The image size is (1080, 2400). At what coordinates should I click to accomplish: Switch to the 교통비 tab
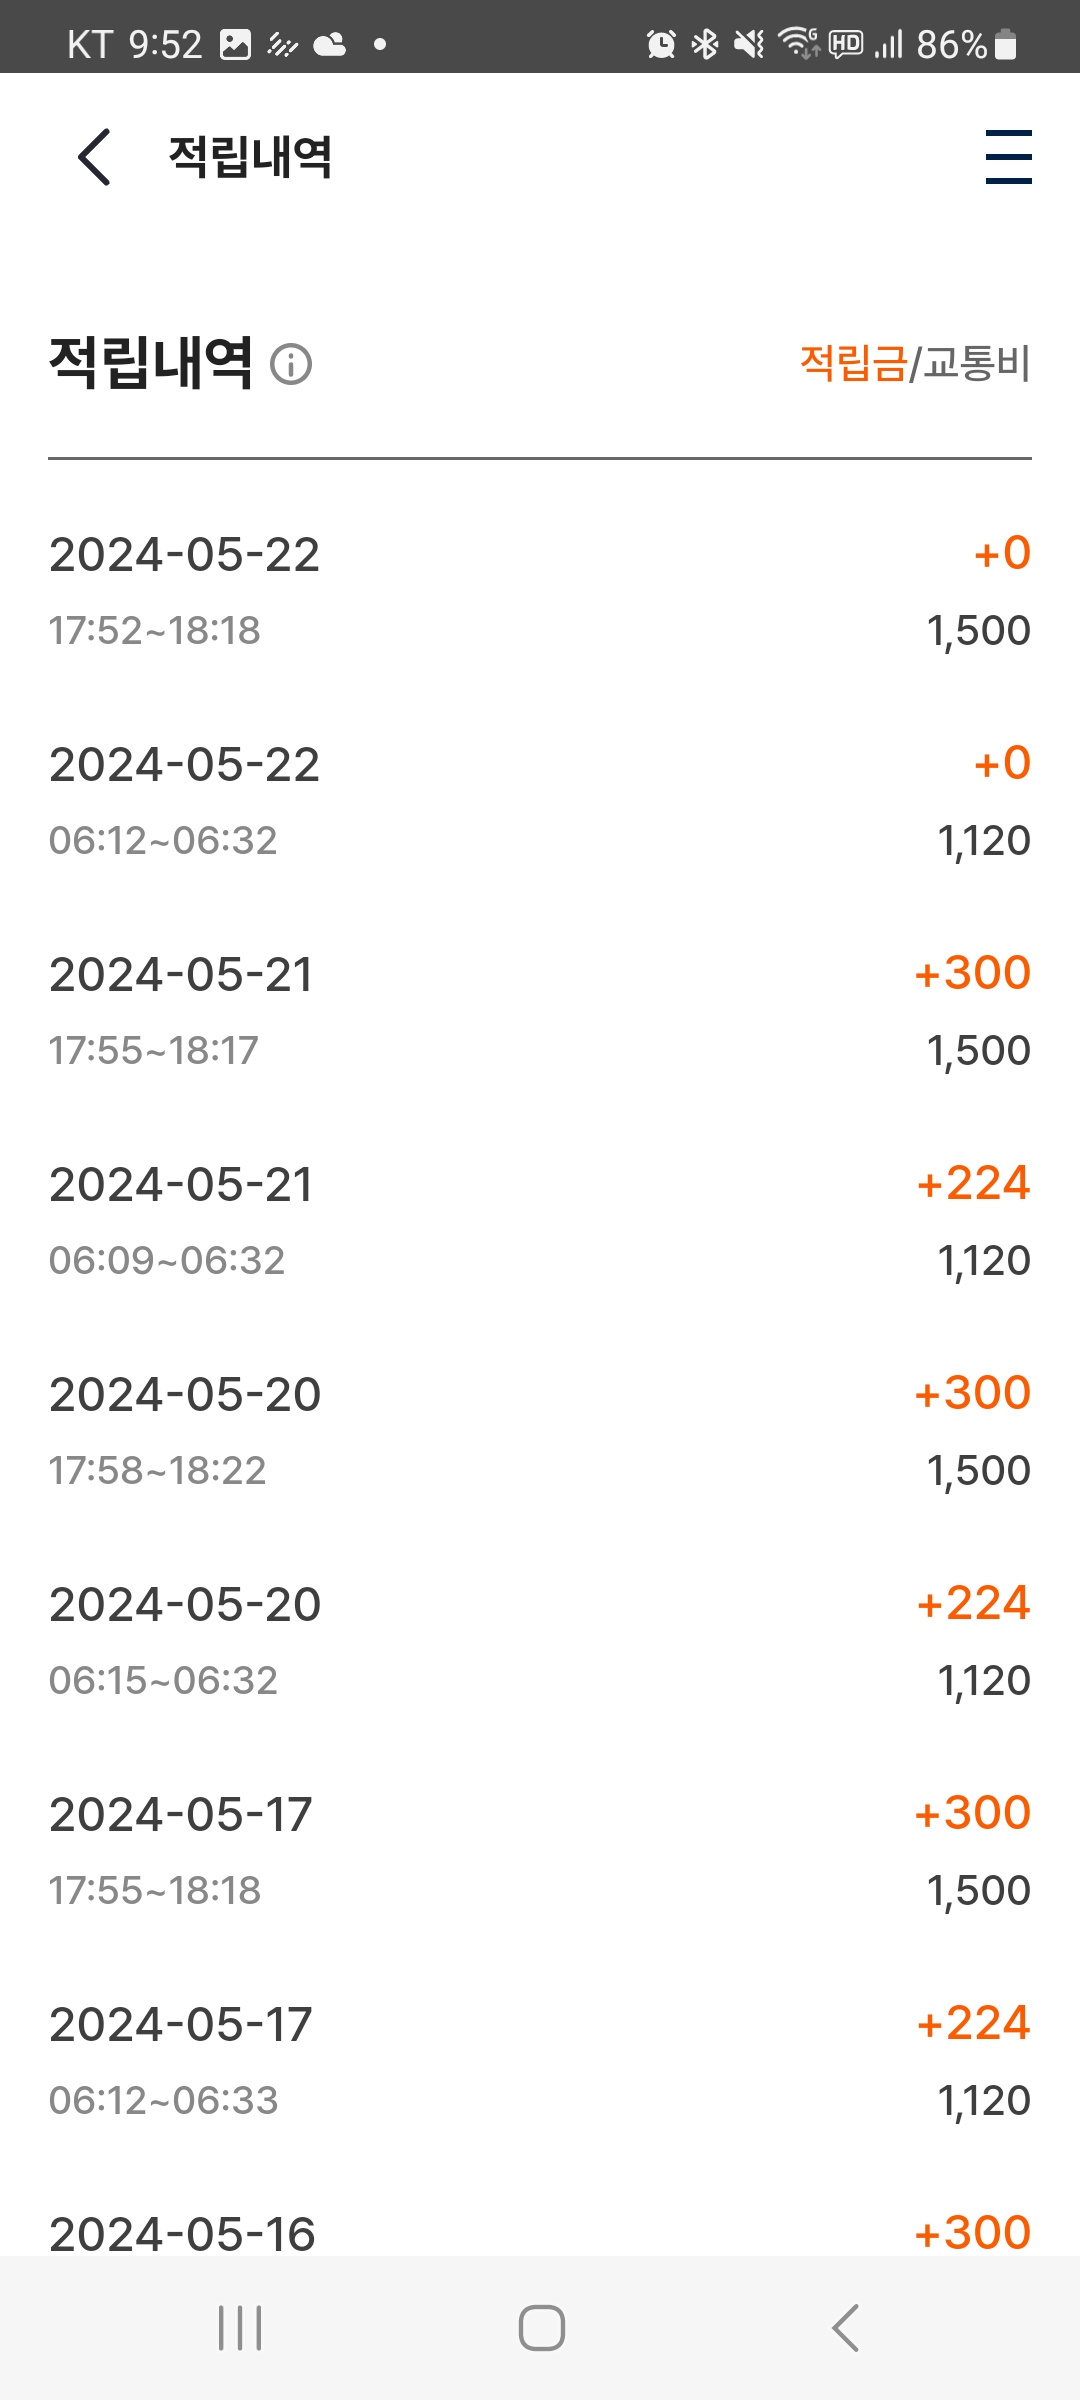976,363
